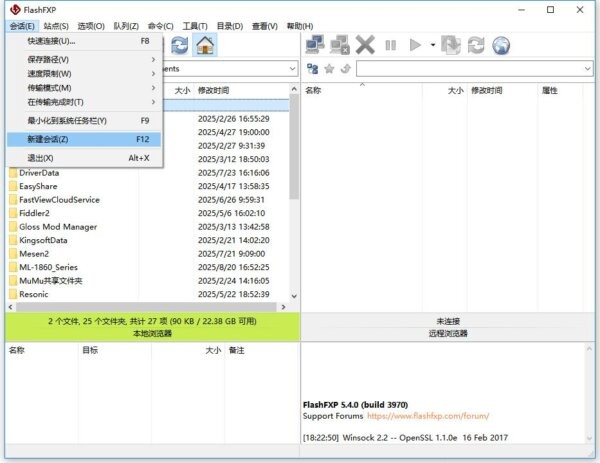
Task: Open the 目录(D) menu
Action: (x=230, y=26)
